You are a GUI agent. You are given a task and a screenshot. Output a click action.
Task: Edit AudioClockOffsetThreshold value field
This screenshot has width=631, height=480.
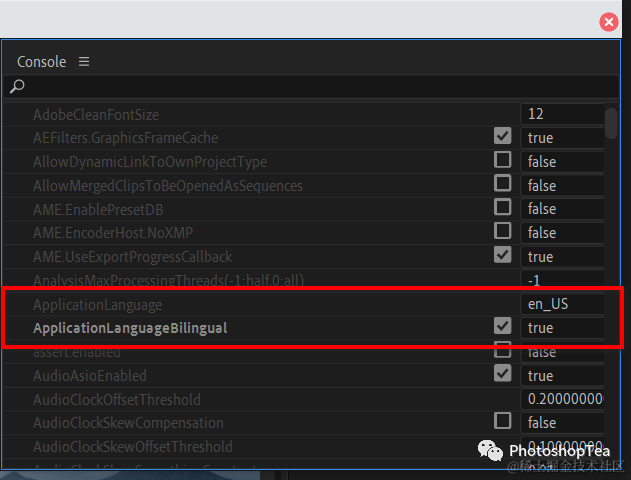tap(562, 399)
